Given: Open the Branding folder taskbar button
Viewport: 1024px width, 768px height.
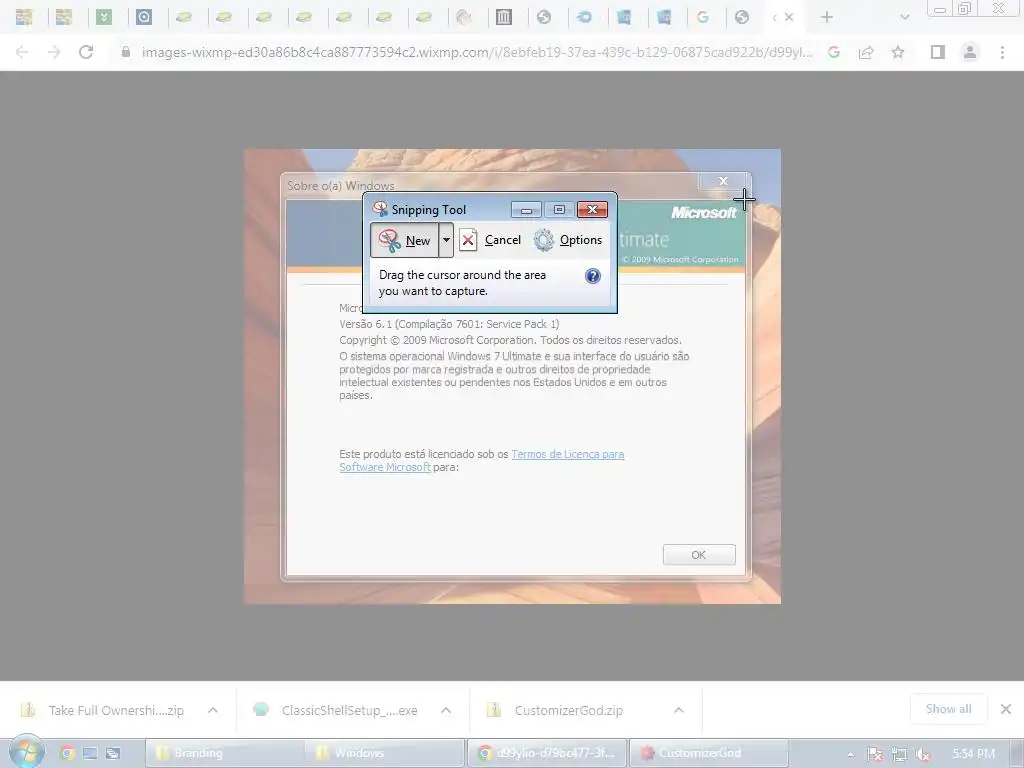Looking at the screenshot, I should (224, 753).
